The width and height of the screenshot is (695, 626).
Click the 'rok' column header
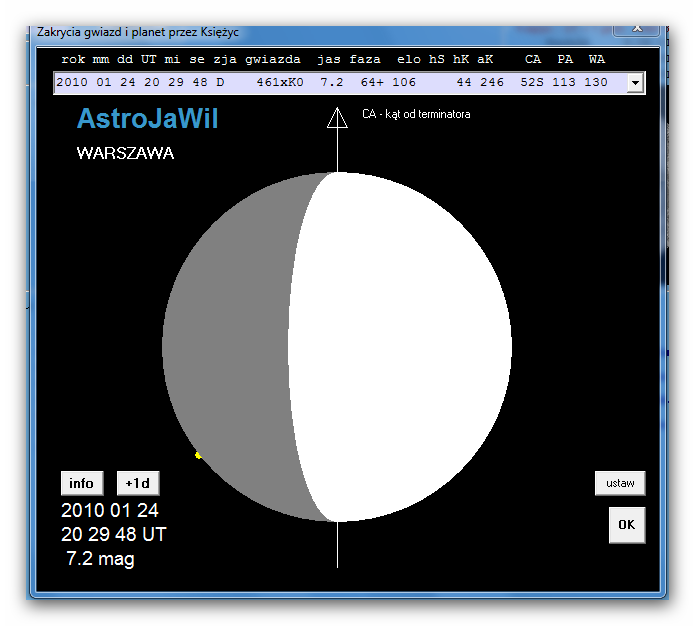click(73, 59)
